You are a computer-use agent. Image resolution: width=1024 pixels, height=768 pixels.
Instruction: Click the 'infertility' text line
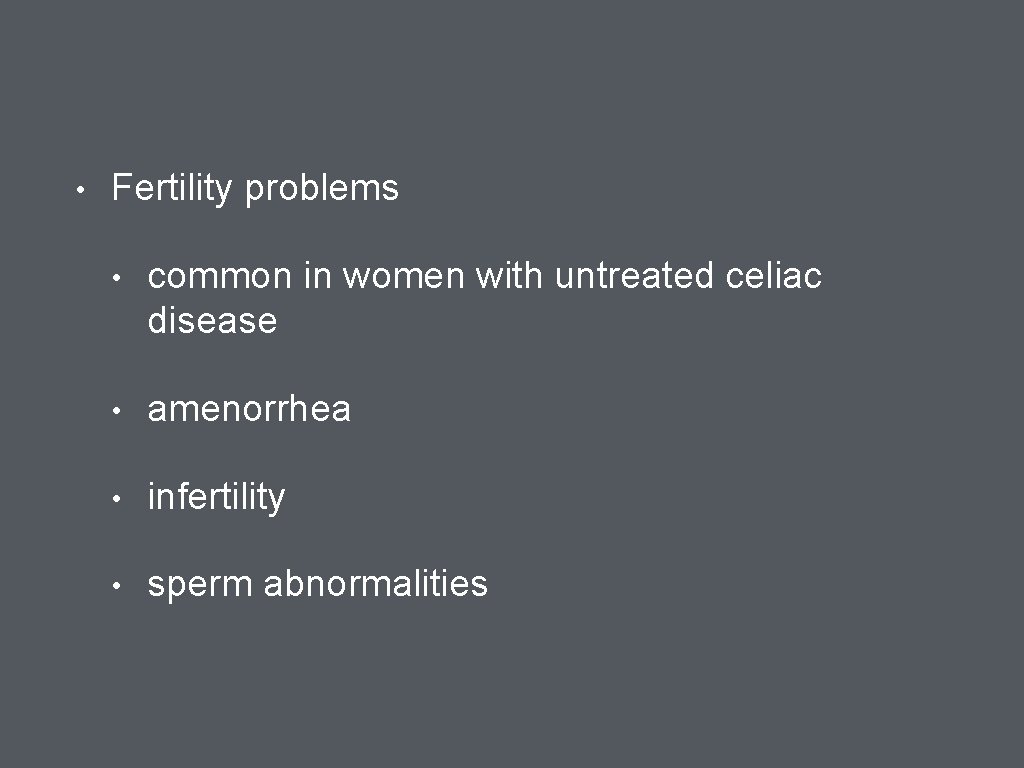coord(216,498)
